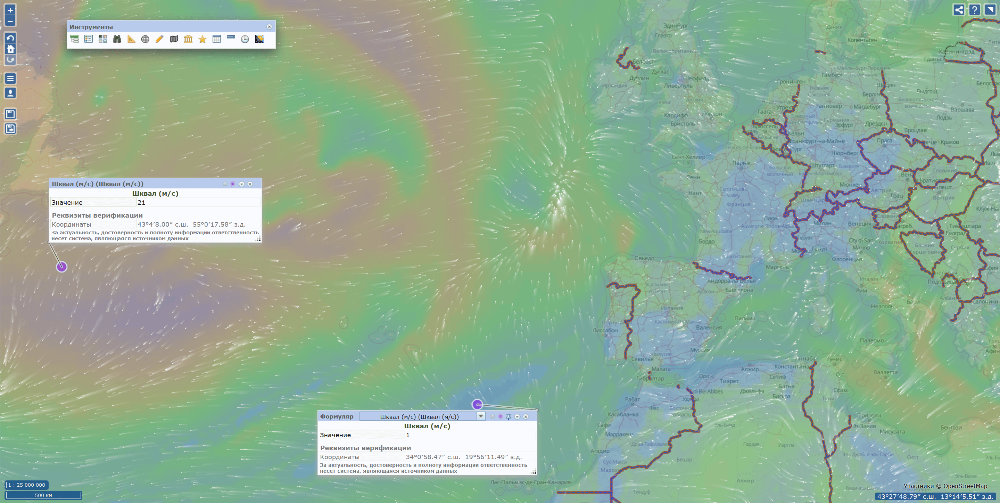Viewport: 1000px width, 503px height.
Task: Open the share map icon
Action: coord(959,9)
